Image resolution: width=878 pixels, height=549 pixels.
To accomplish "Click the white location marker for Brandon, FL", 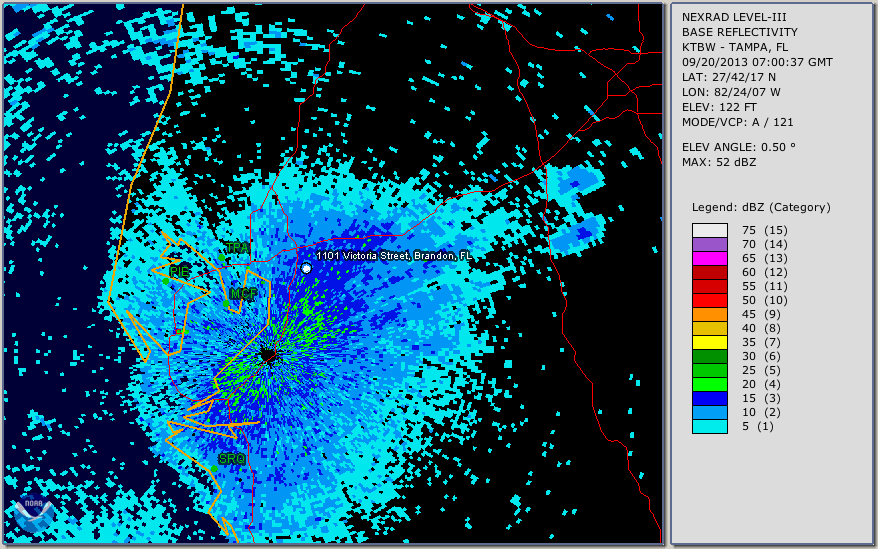I will pos(306,268).
